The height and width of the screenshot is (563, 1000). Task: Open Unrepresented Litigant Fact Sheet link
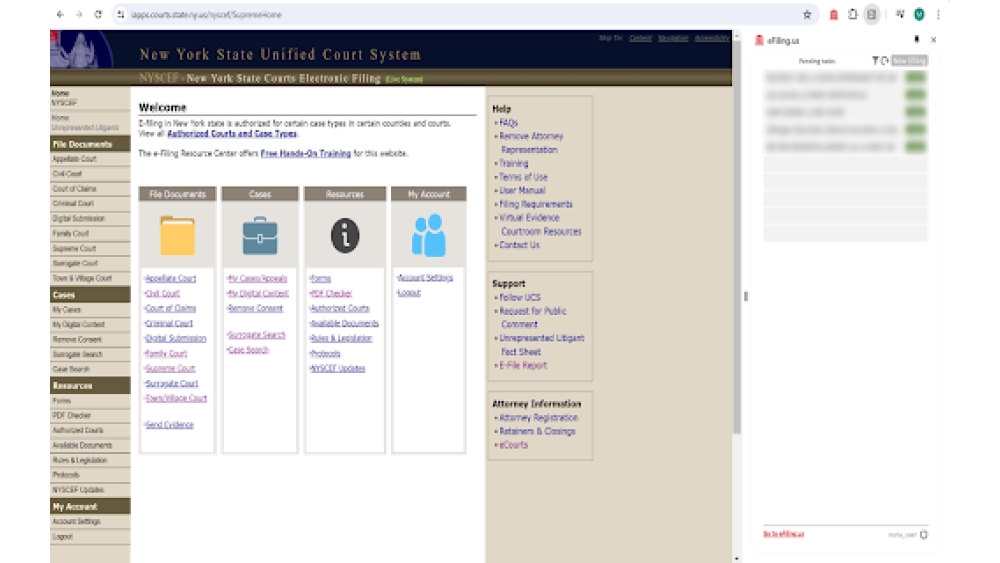pos(541,345)
